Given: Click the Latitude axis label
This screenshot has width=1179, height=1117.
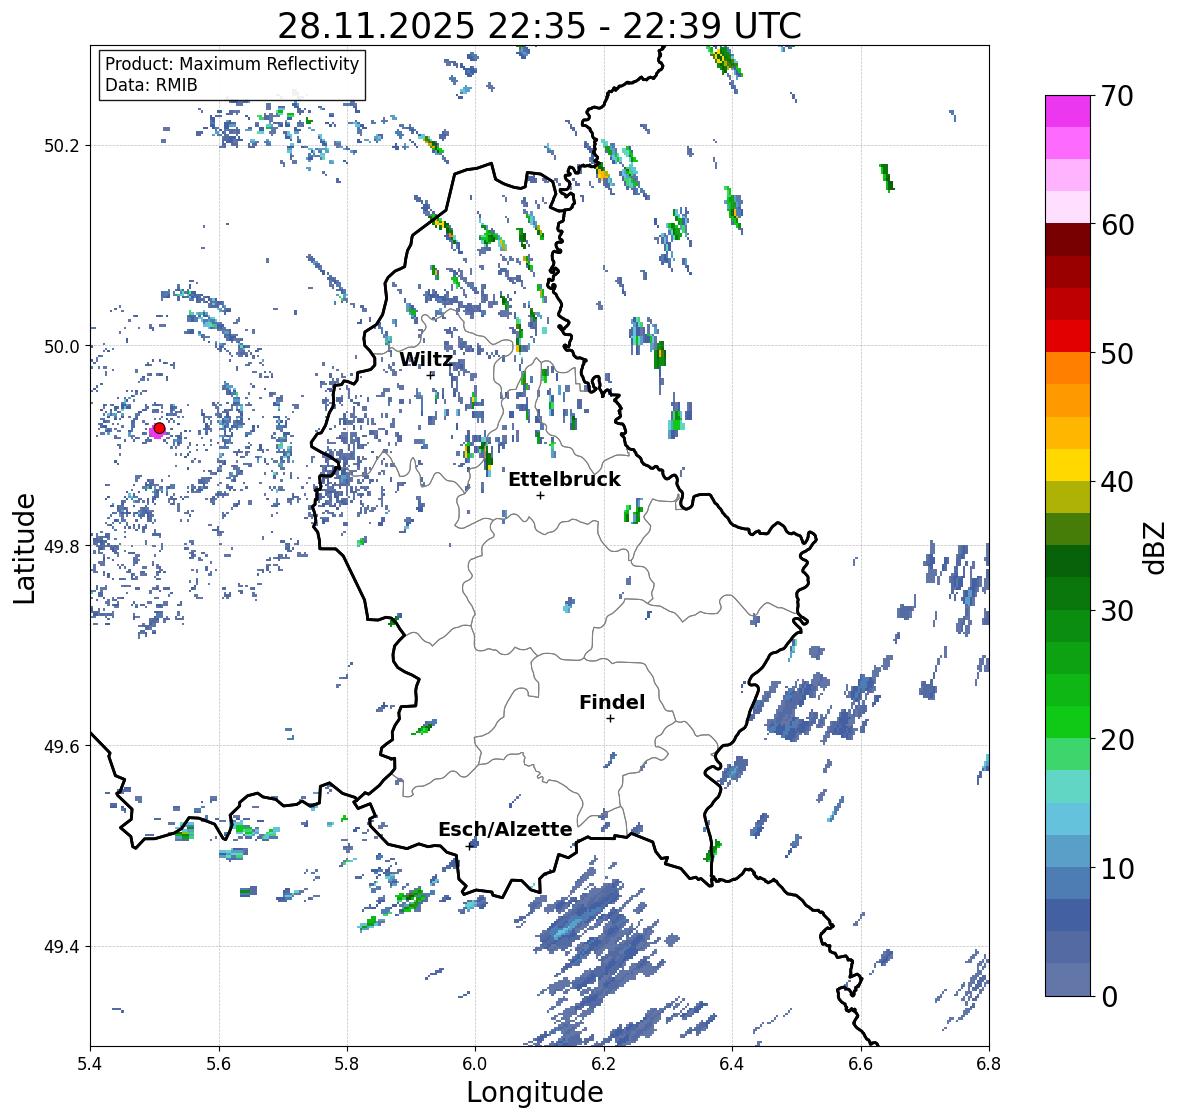Looking at the screenshot, I should tap(25, 549).
